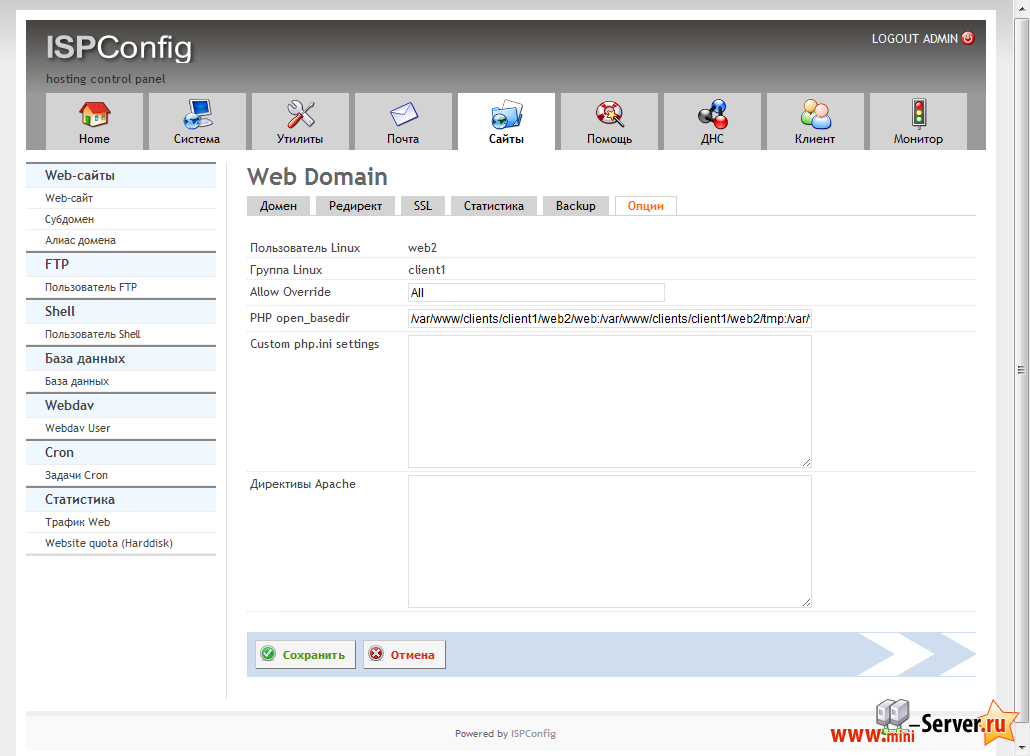Cancel changes with the Отмена button

[x=405, y=655]
